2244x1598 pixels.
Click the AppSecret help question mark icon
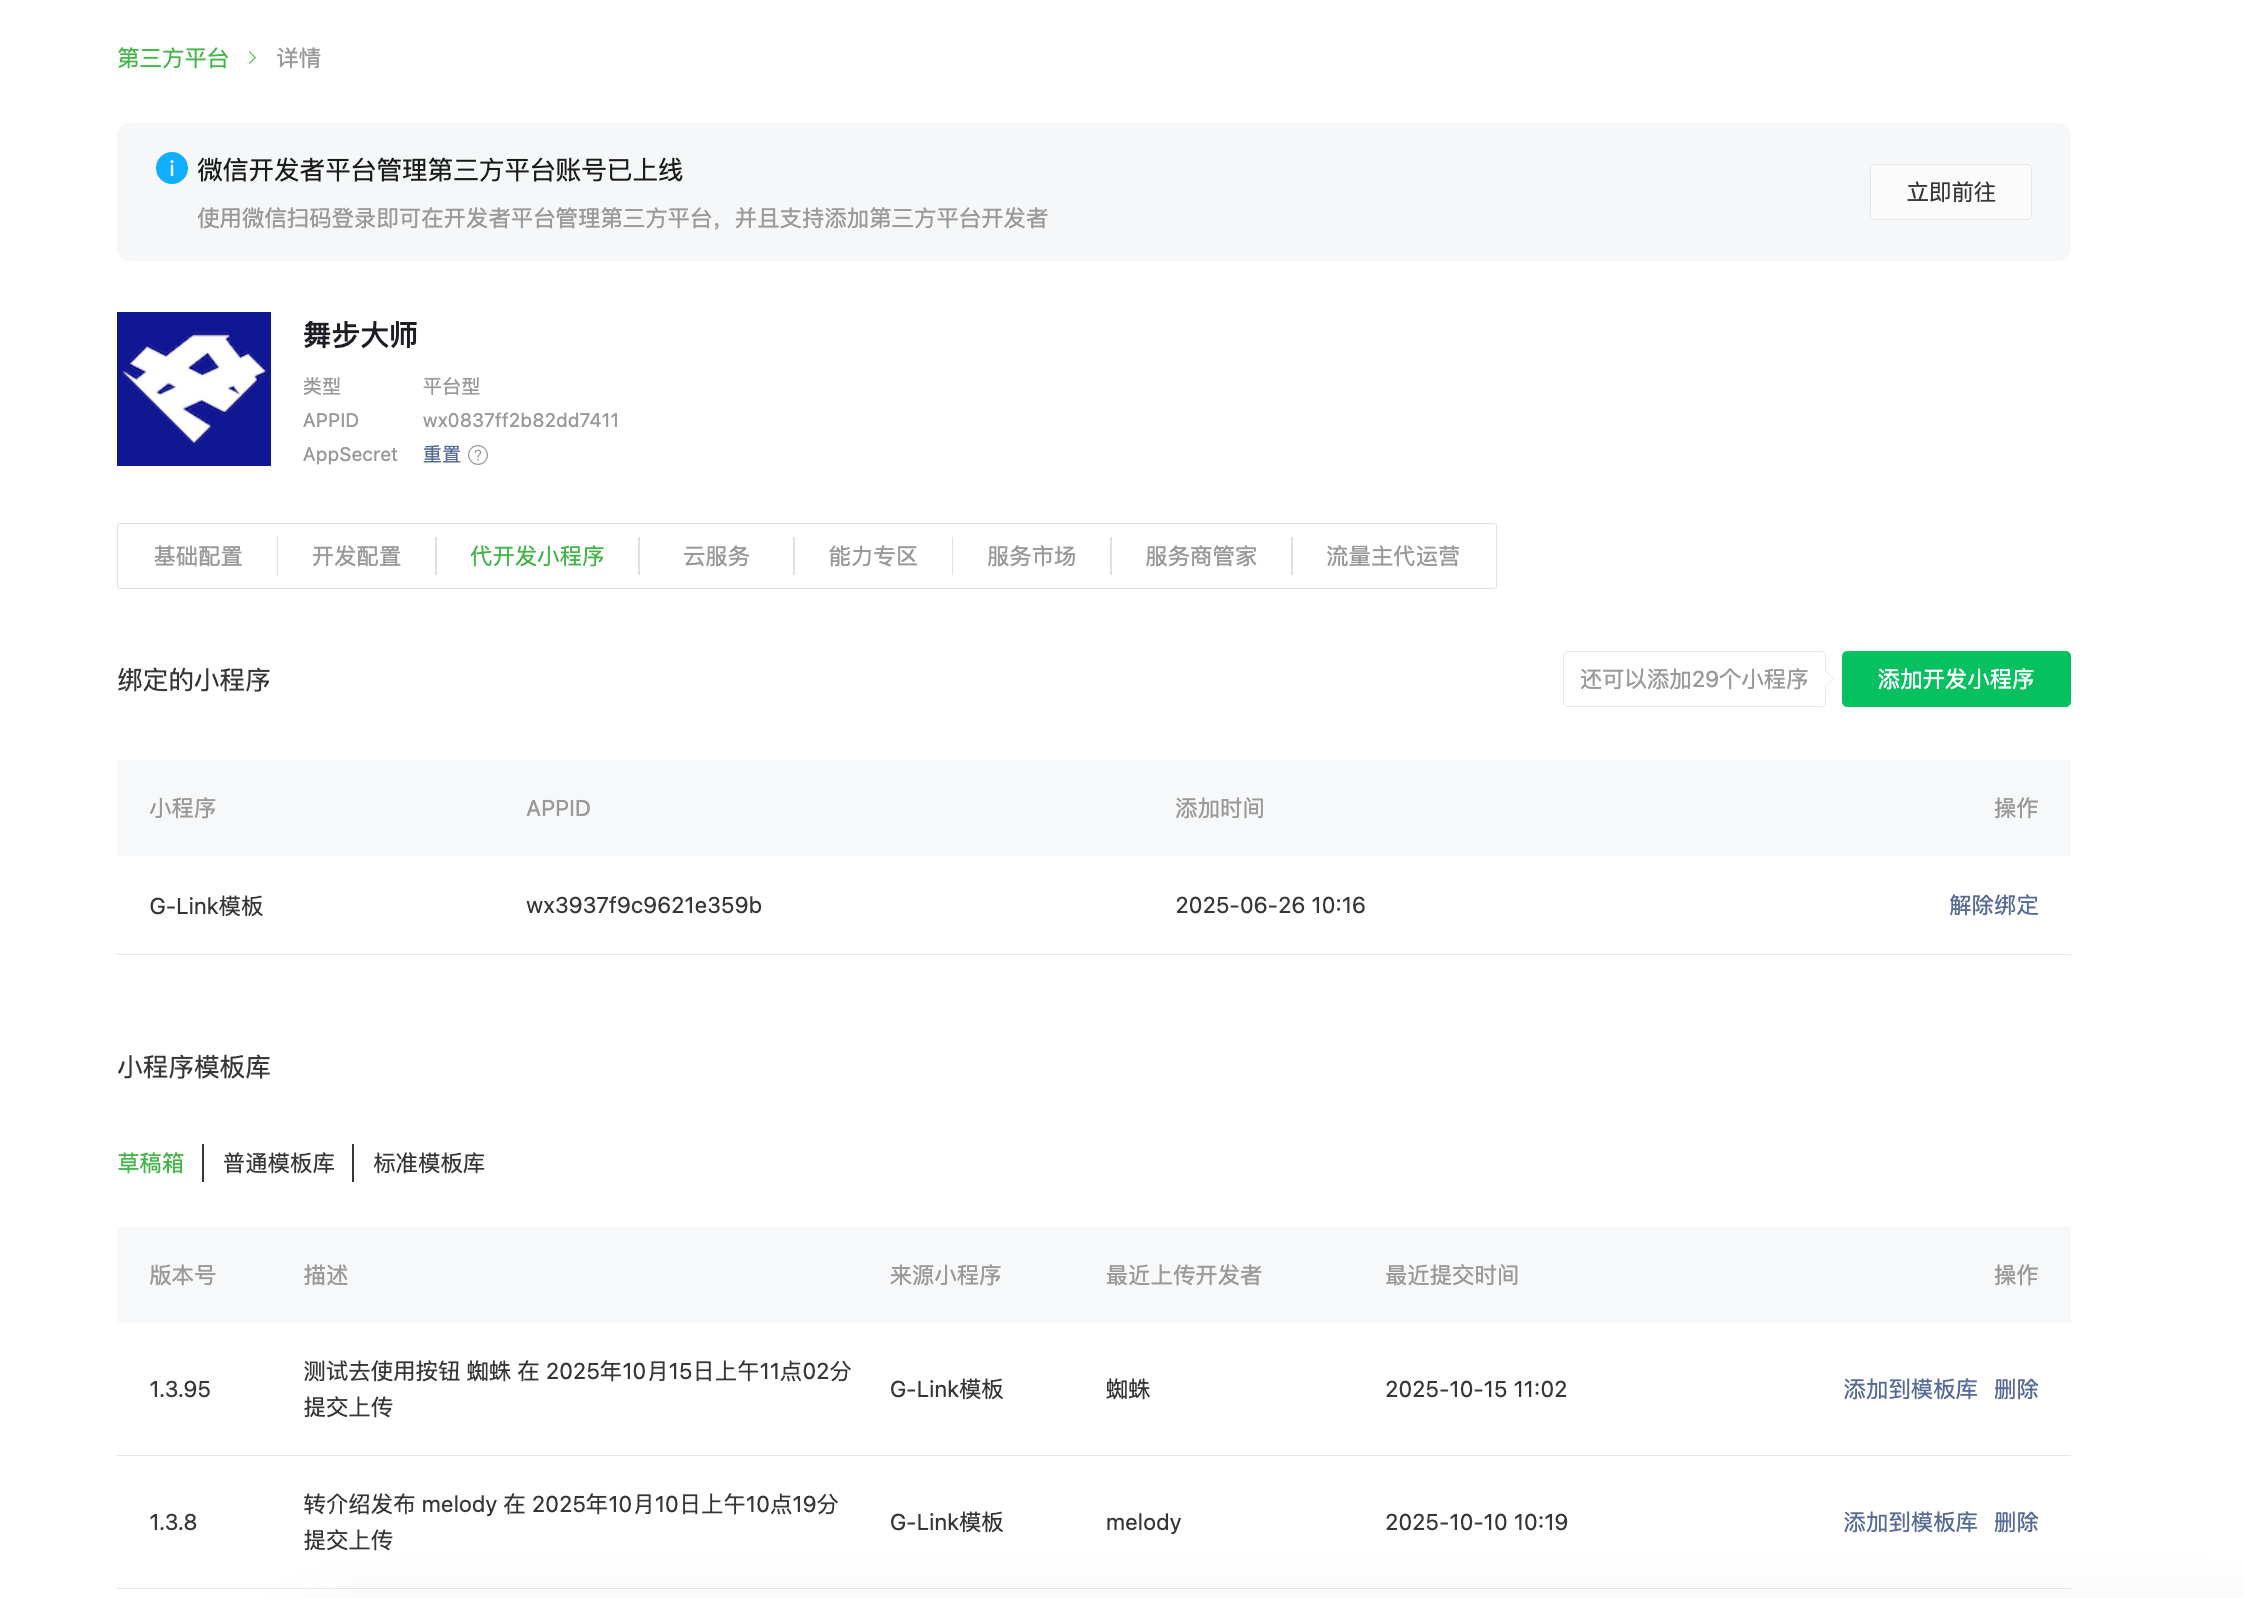[x=478, y=455]
